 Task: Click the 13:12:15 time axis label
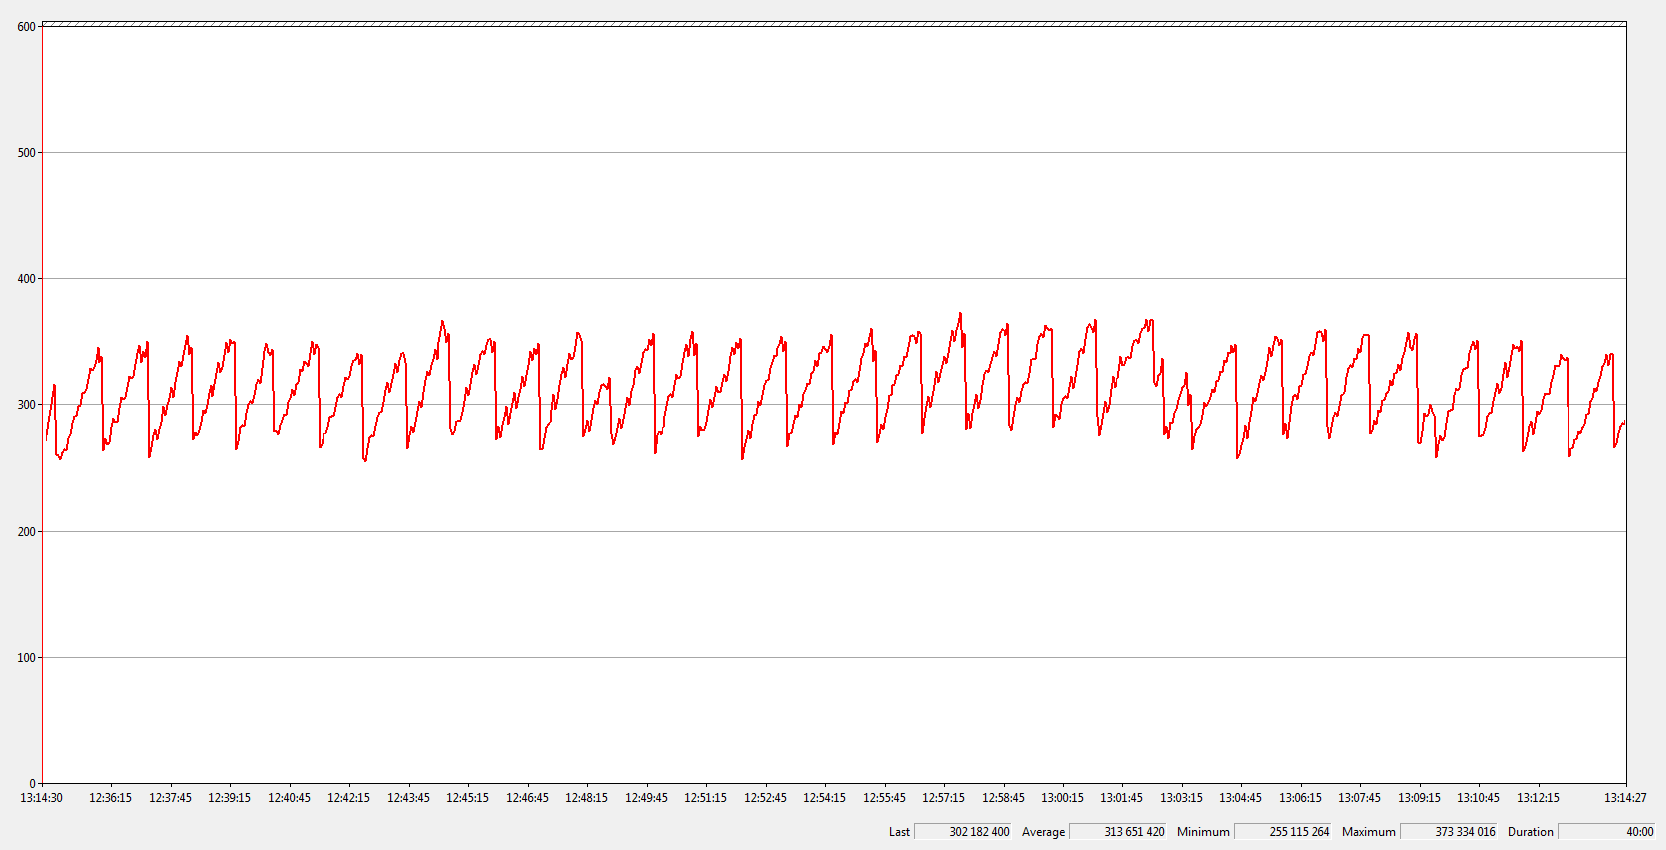[1539, 798]
